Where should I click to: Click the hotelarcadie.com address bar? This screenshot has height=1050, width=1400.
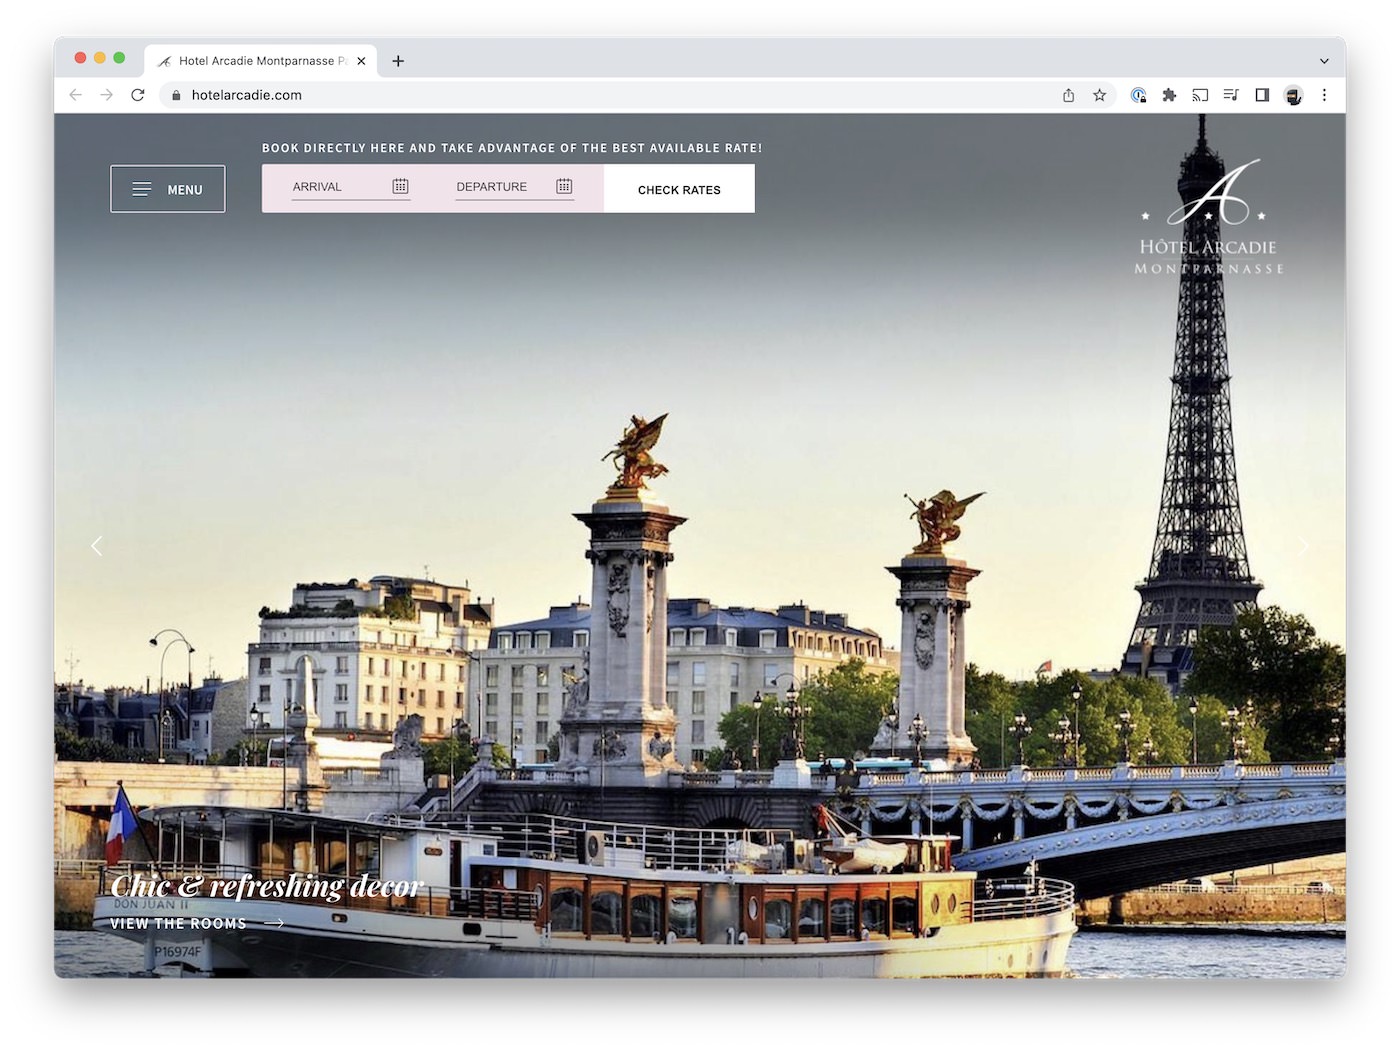(x=600, y=95)
